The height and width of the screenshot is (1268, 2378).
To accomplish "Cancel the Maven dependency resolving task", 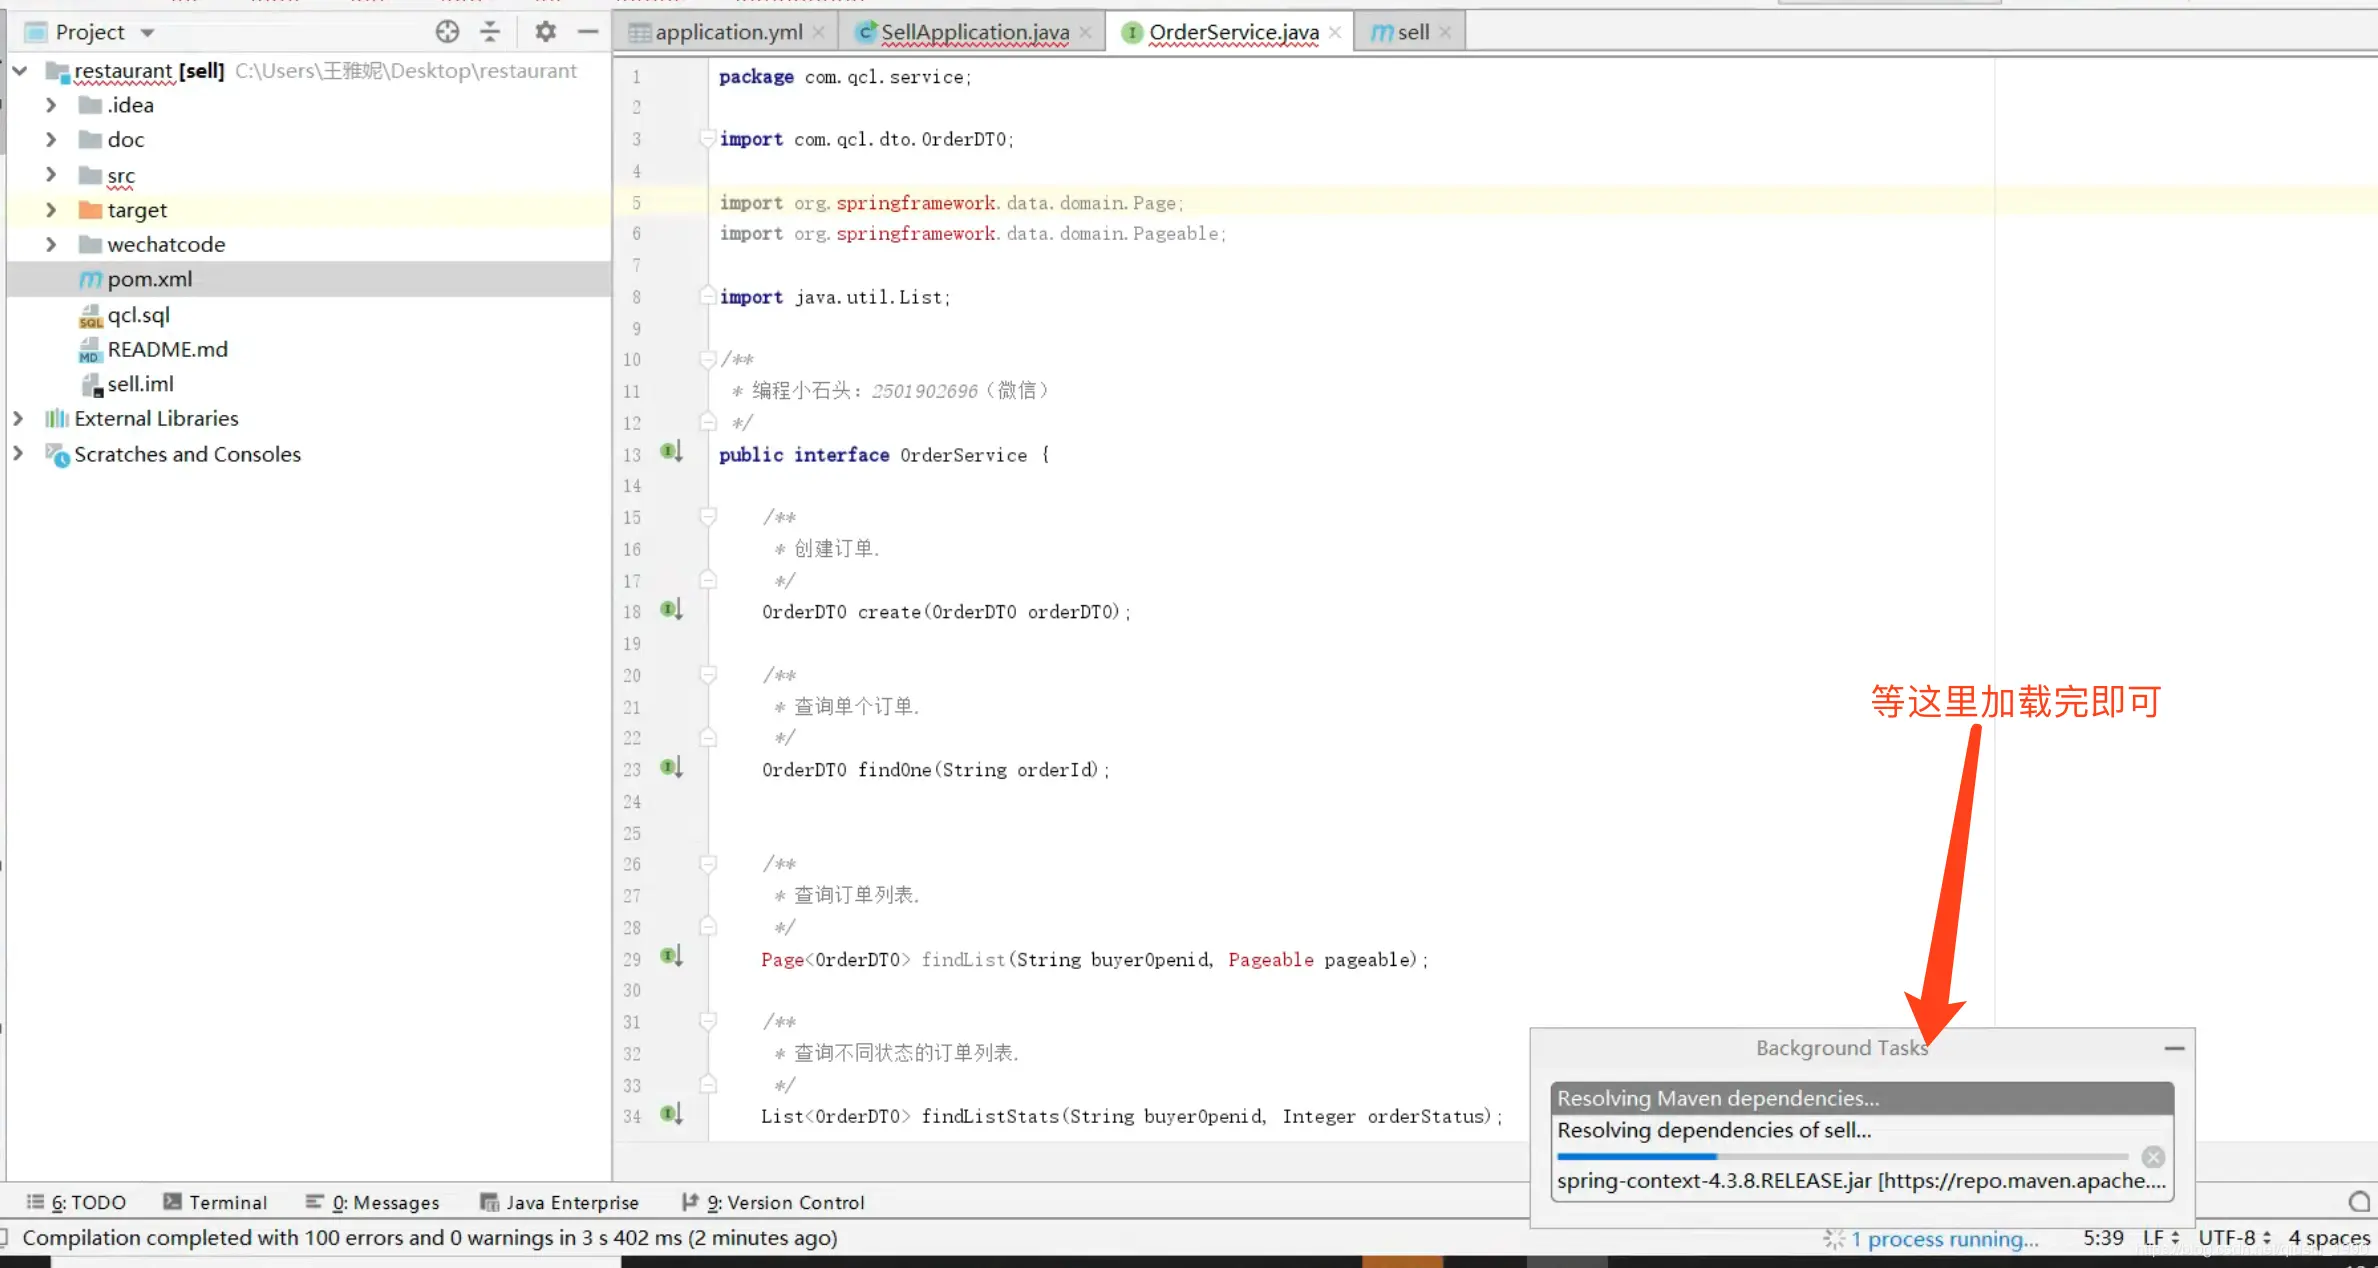I will click(x=2153, y=1157).
